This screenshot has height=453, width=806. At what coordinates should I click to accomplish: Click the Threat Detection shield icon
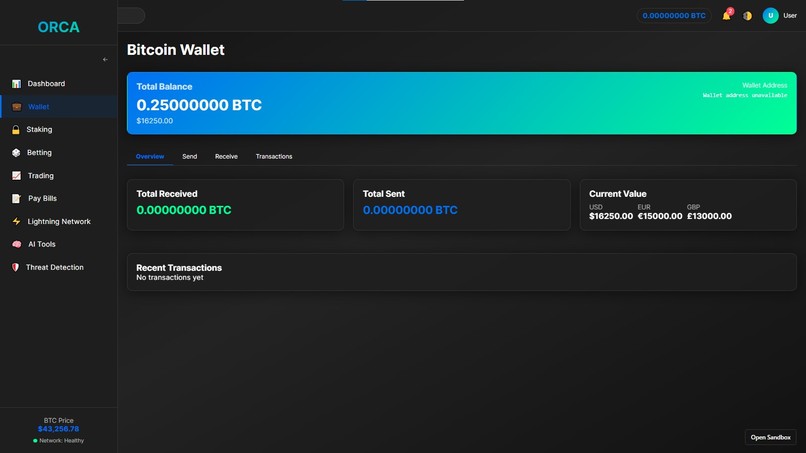click(15, 267)
